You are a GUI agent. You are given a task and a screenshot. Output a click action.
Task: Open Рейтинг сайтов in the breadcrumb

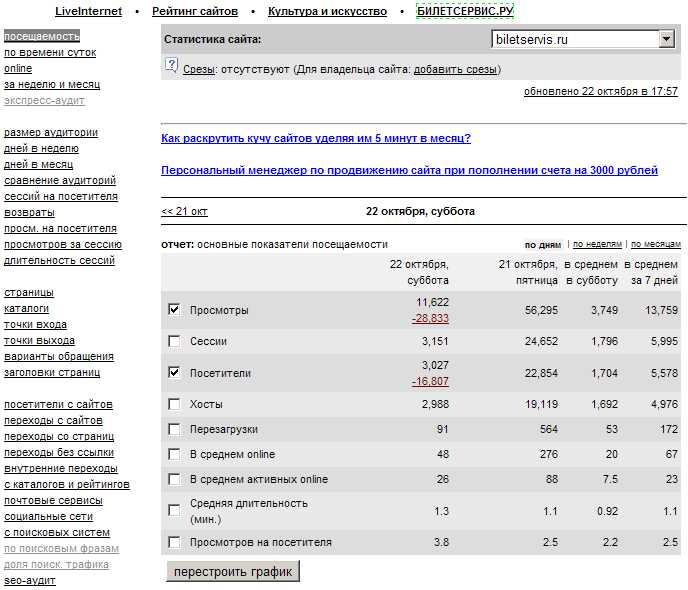pos(195,12)
